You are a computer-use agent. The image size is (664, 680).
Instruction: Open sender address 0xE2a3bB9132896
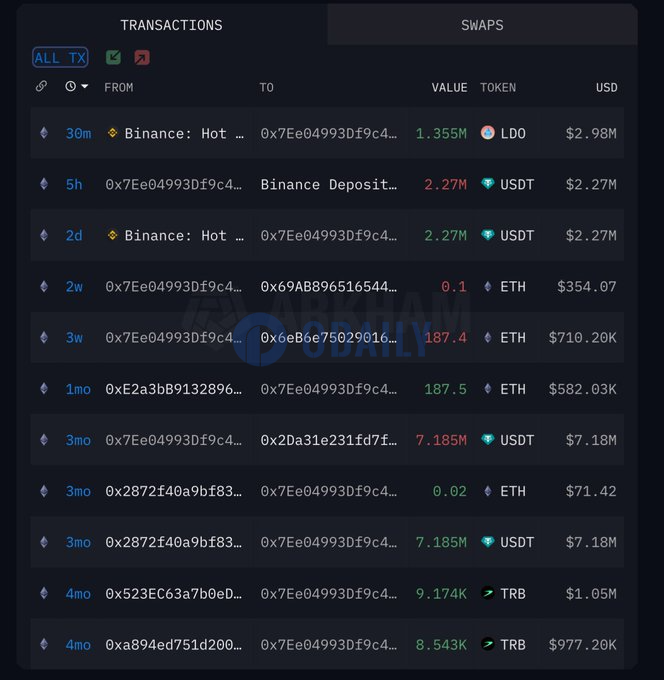[173, 389]
